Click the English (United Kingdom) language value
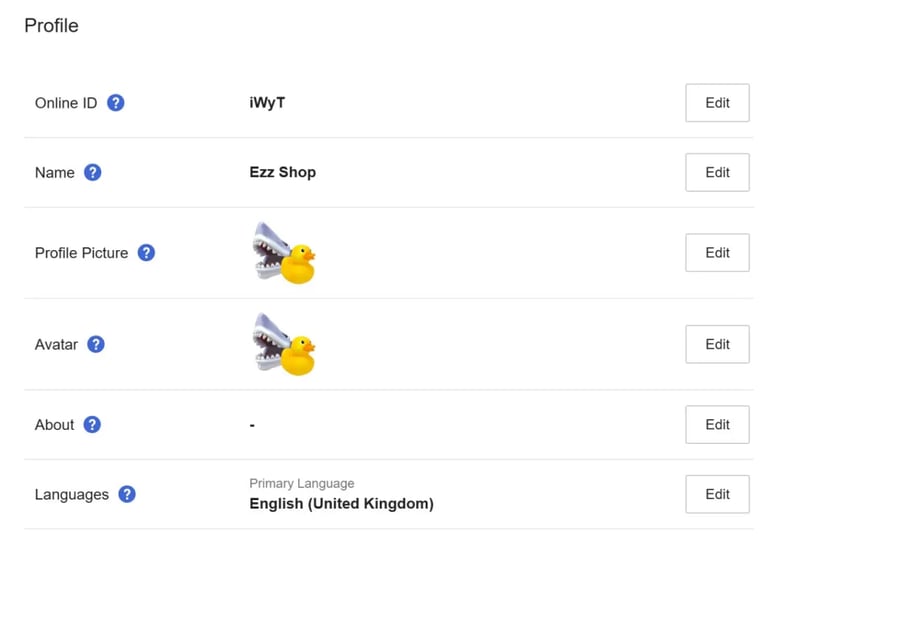This screenshot has width=900, height=635. click(342, 504)
